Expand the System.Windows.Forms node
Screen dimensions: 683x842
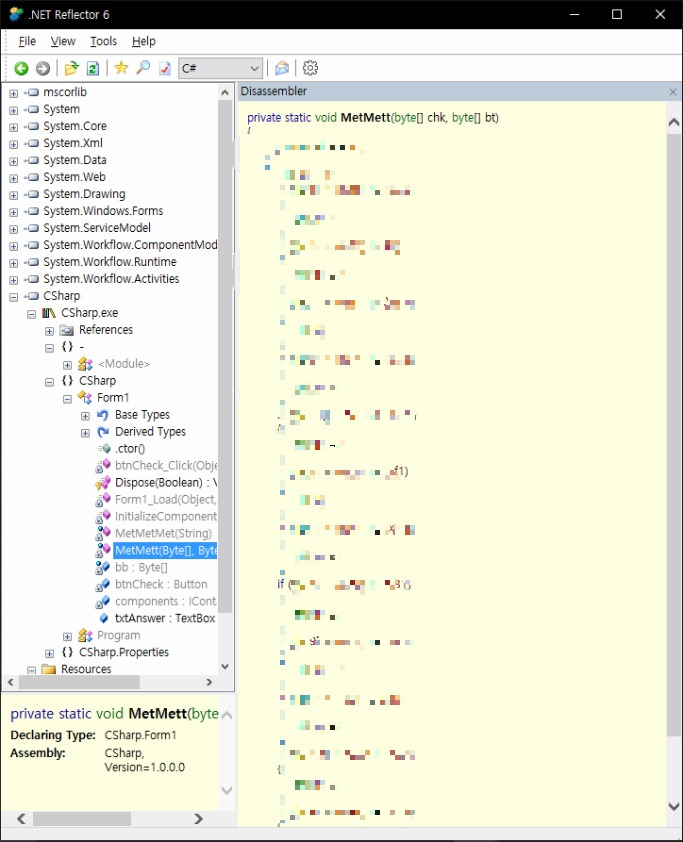[13, 212]
